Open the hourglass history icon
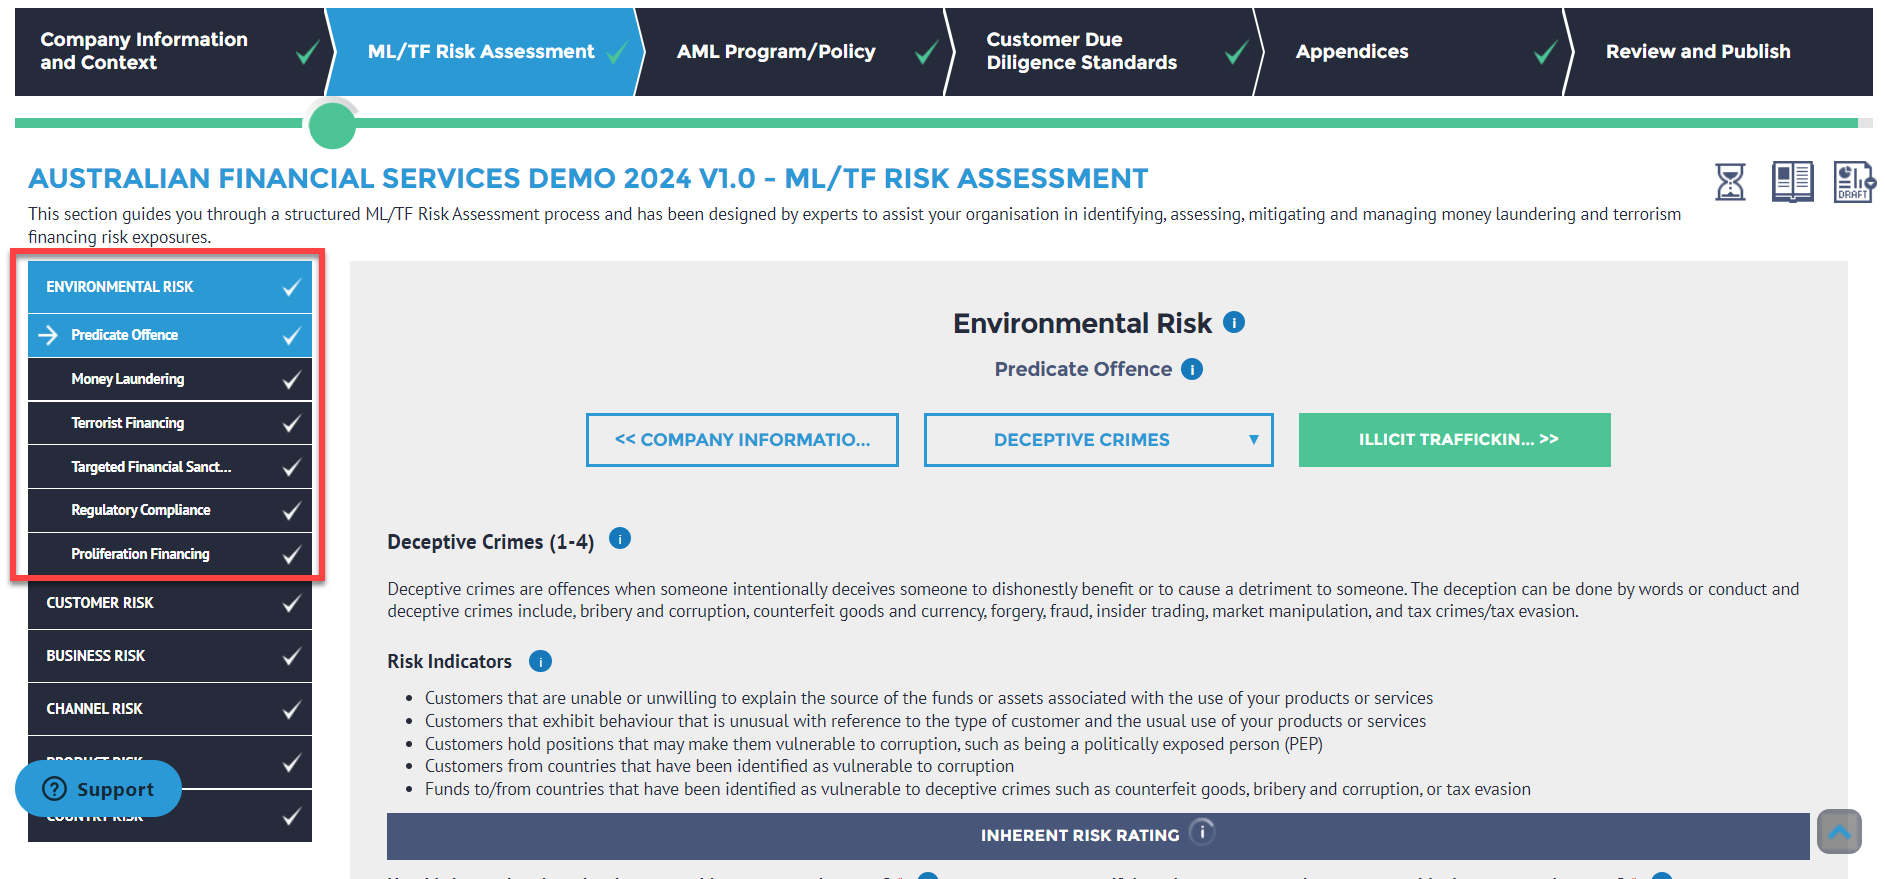The width and height of the screenshot is (1885, 879). 1730,182
